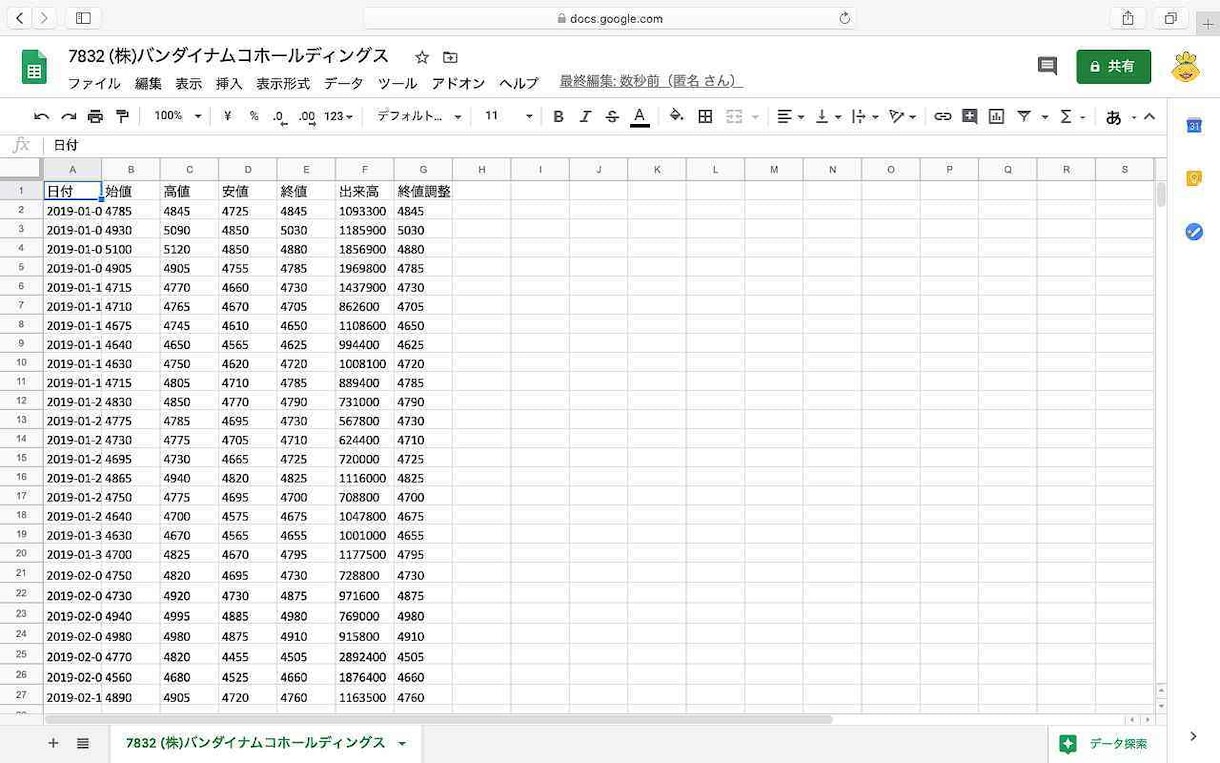Open Calendar in side panel

pos(1193,125)
